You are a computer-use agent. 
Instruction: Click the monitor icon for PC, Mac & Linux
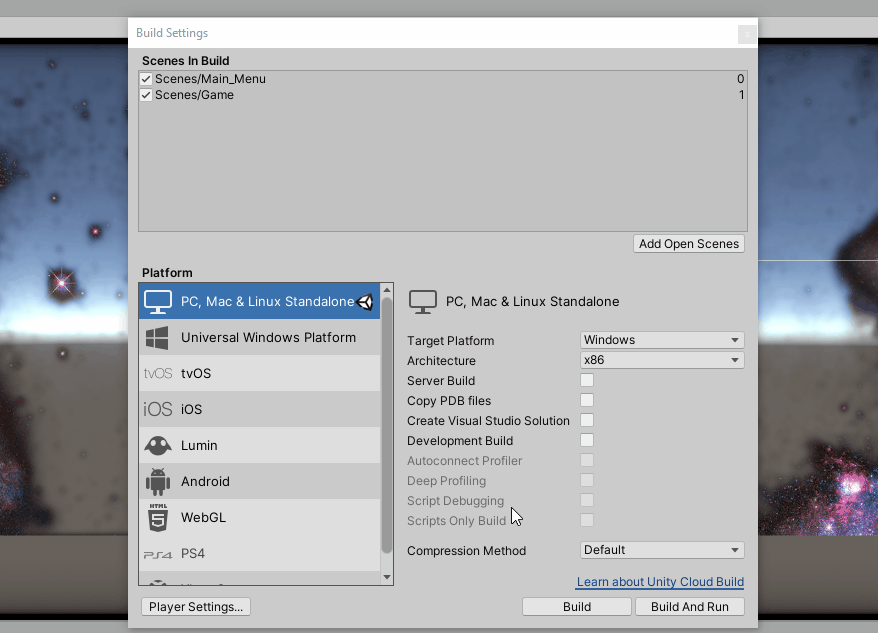coord(158,301)
